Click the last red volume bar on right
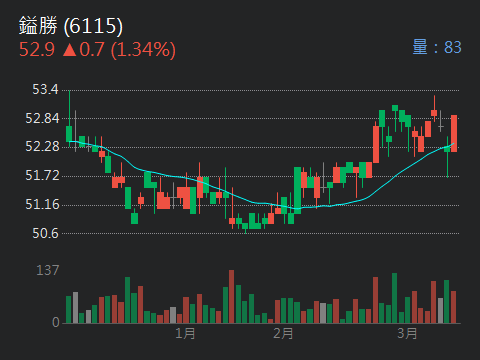 454,307
